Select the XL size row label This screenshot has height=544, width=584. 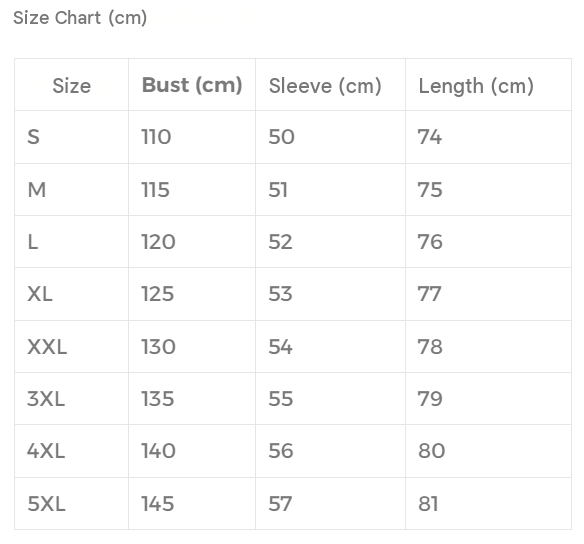pyautogui.click(x=40, y=294)
